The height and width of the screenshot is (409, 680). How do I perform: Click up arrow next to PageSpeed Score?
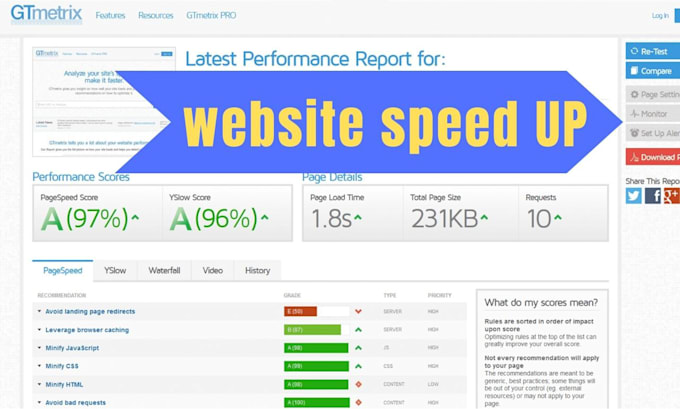coord(135,217)
